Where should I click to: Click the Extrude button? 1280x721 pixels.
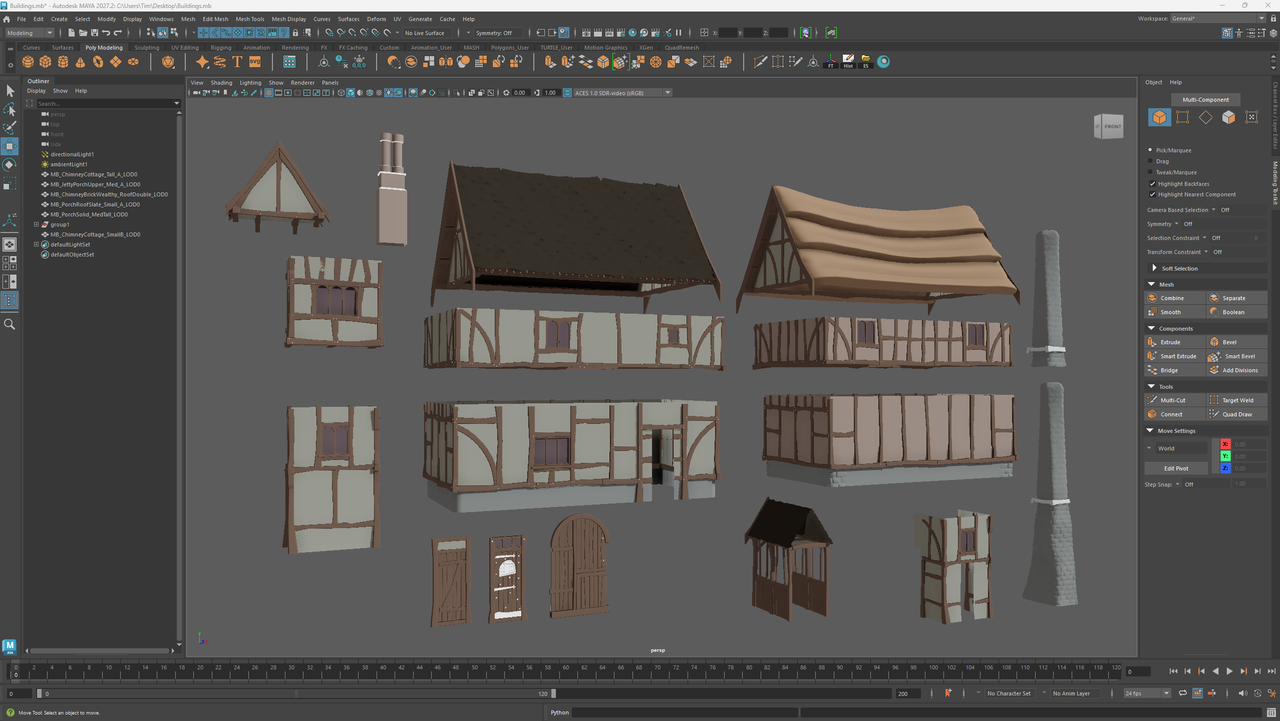[x=1174, y=342]
